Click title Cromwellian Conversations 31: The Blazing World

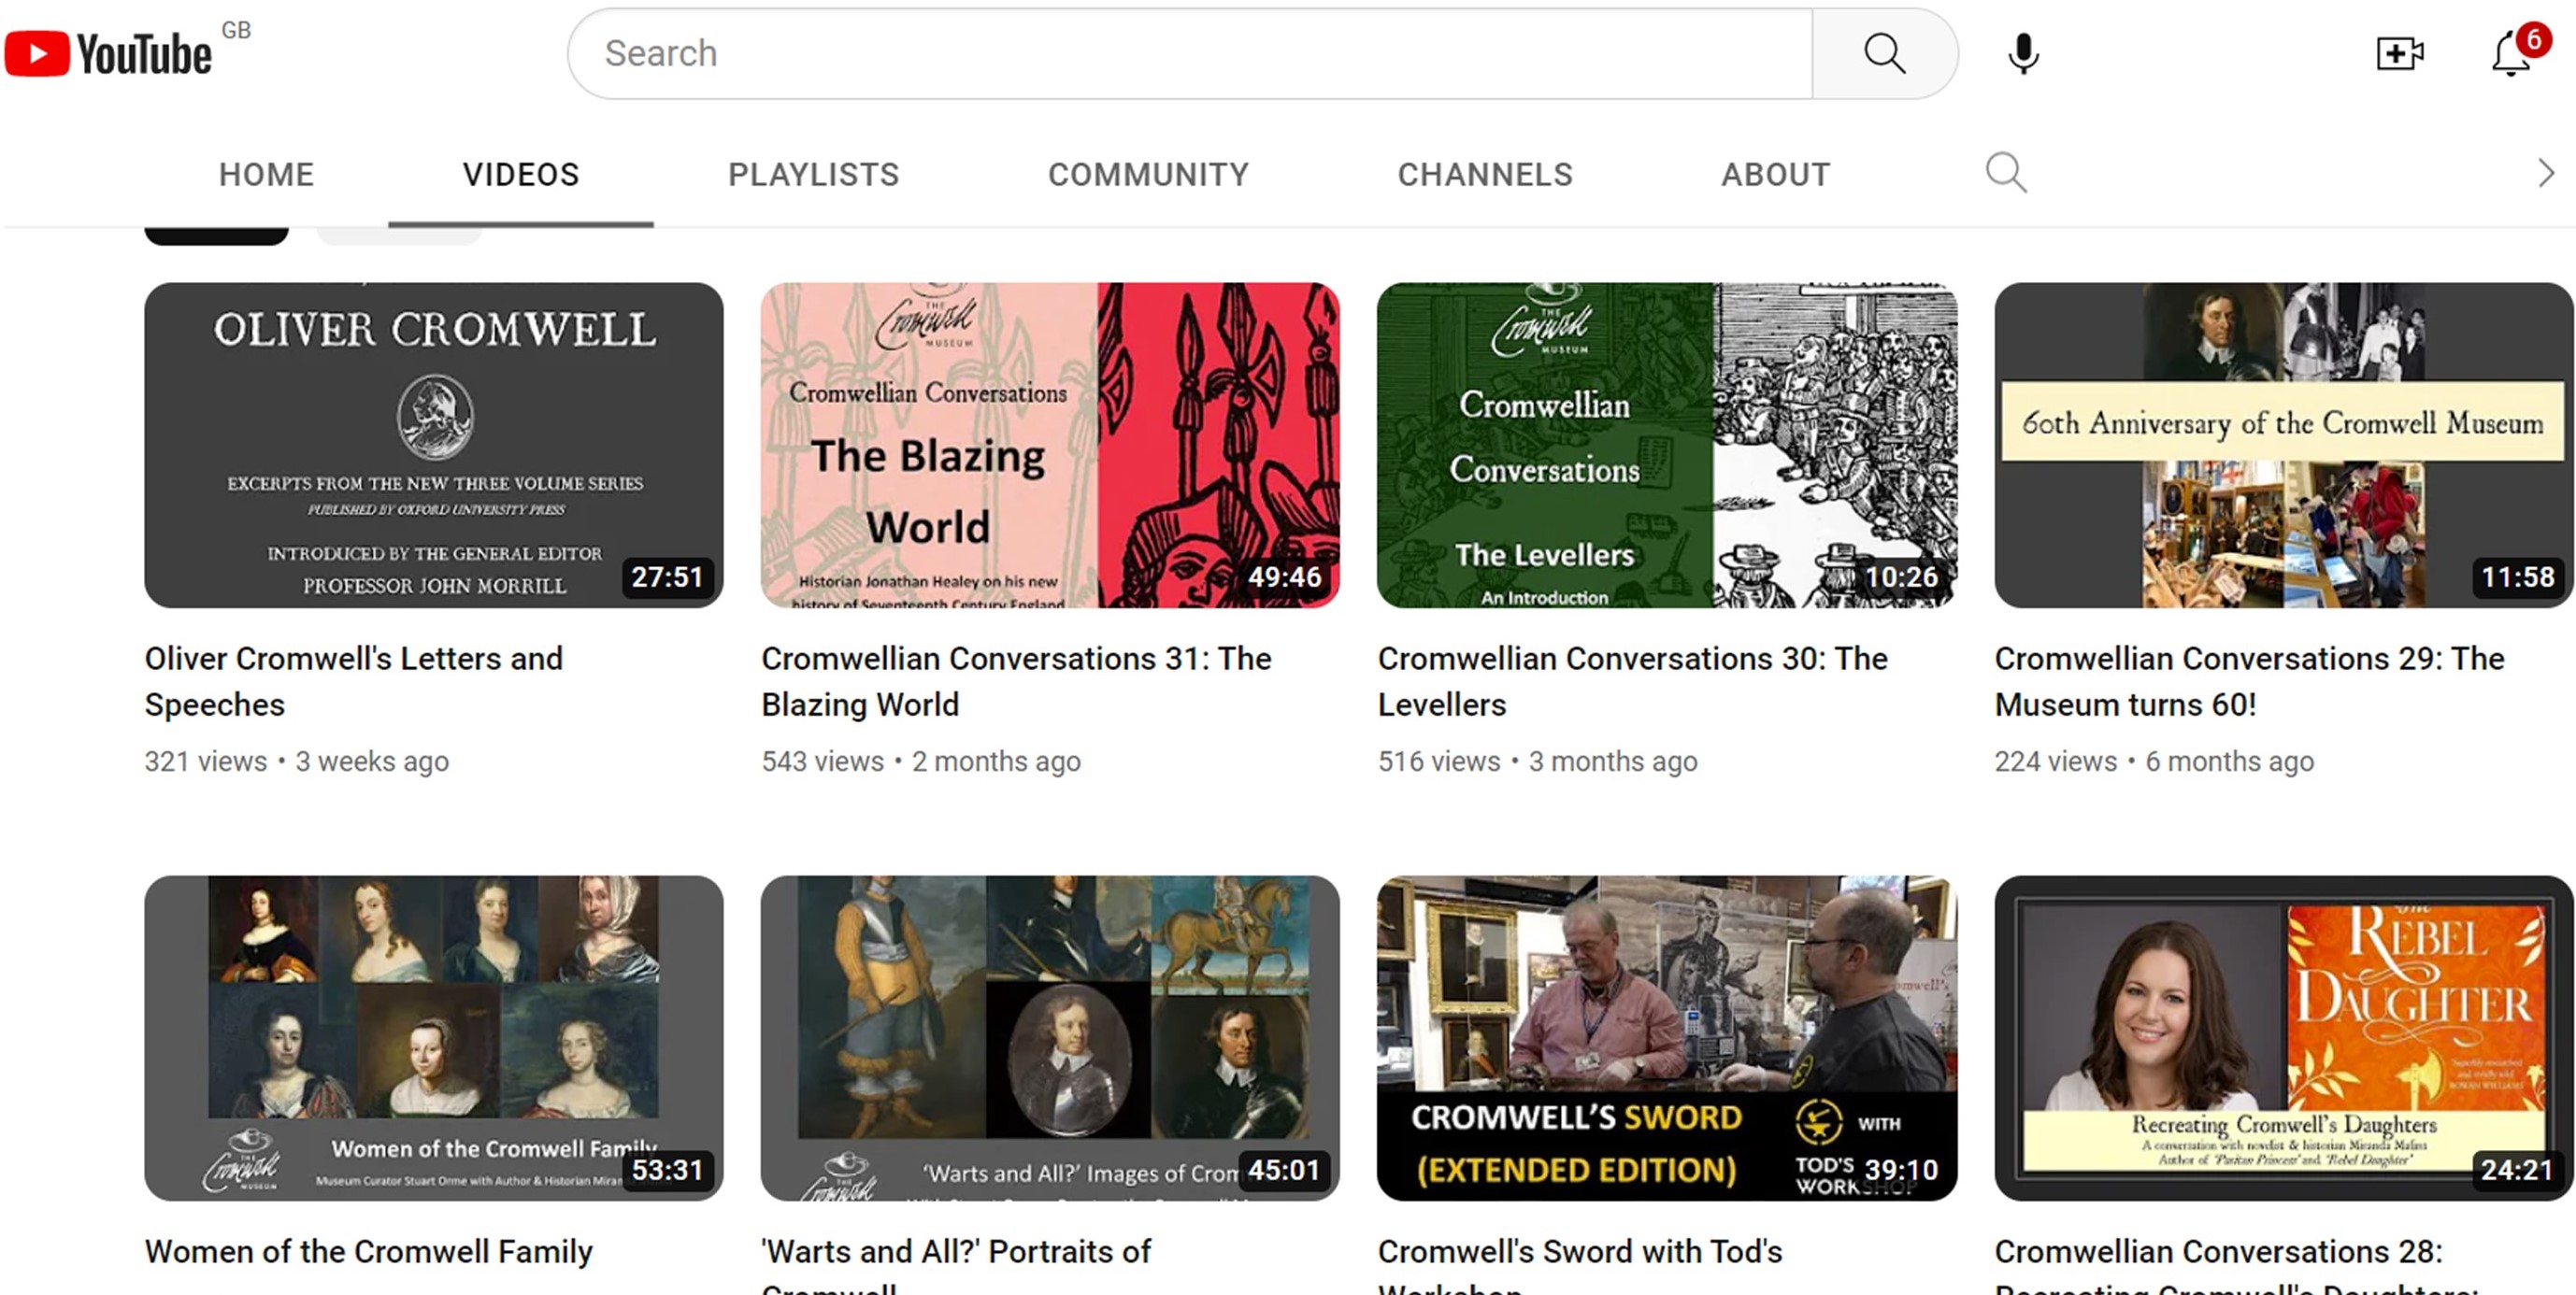click(1016, 681)
